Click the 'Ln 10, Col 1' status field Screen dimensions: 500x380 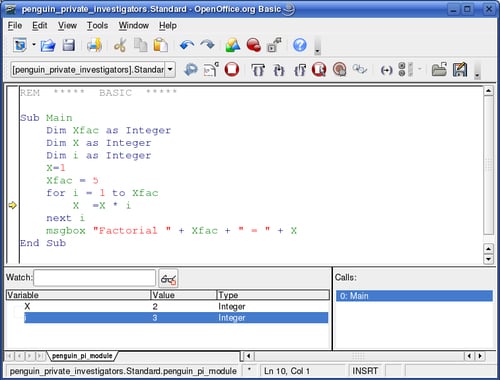click(302, 371)
